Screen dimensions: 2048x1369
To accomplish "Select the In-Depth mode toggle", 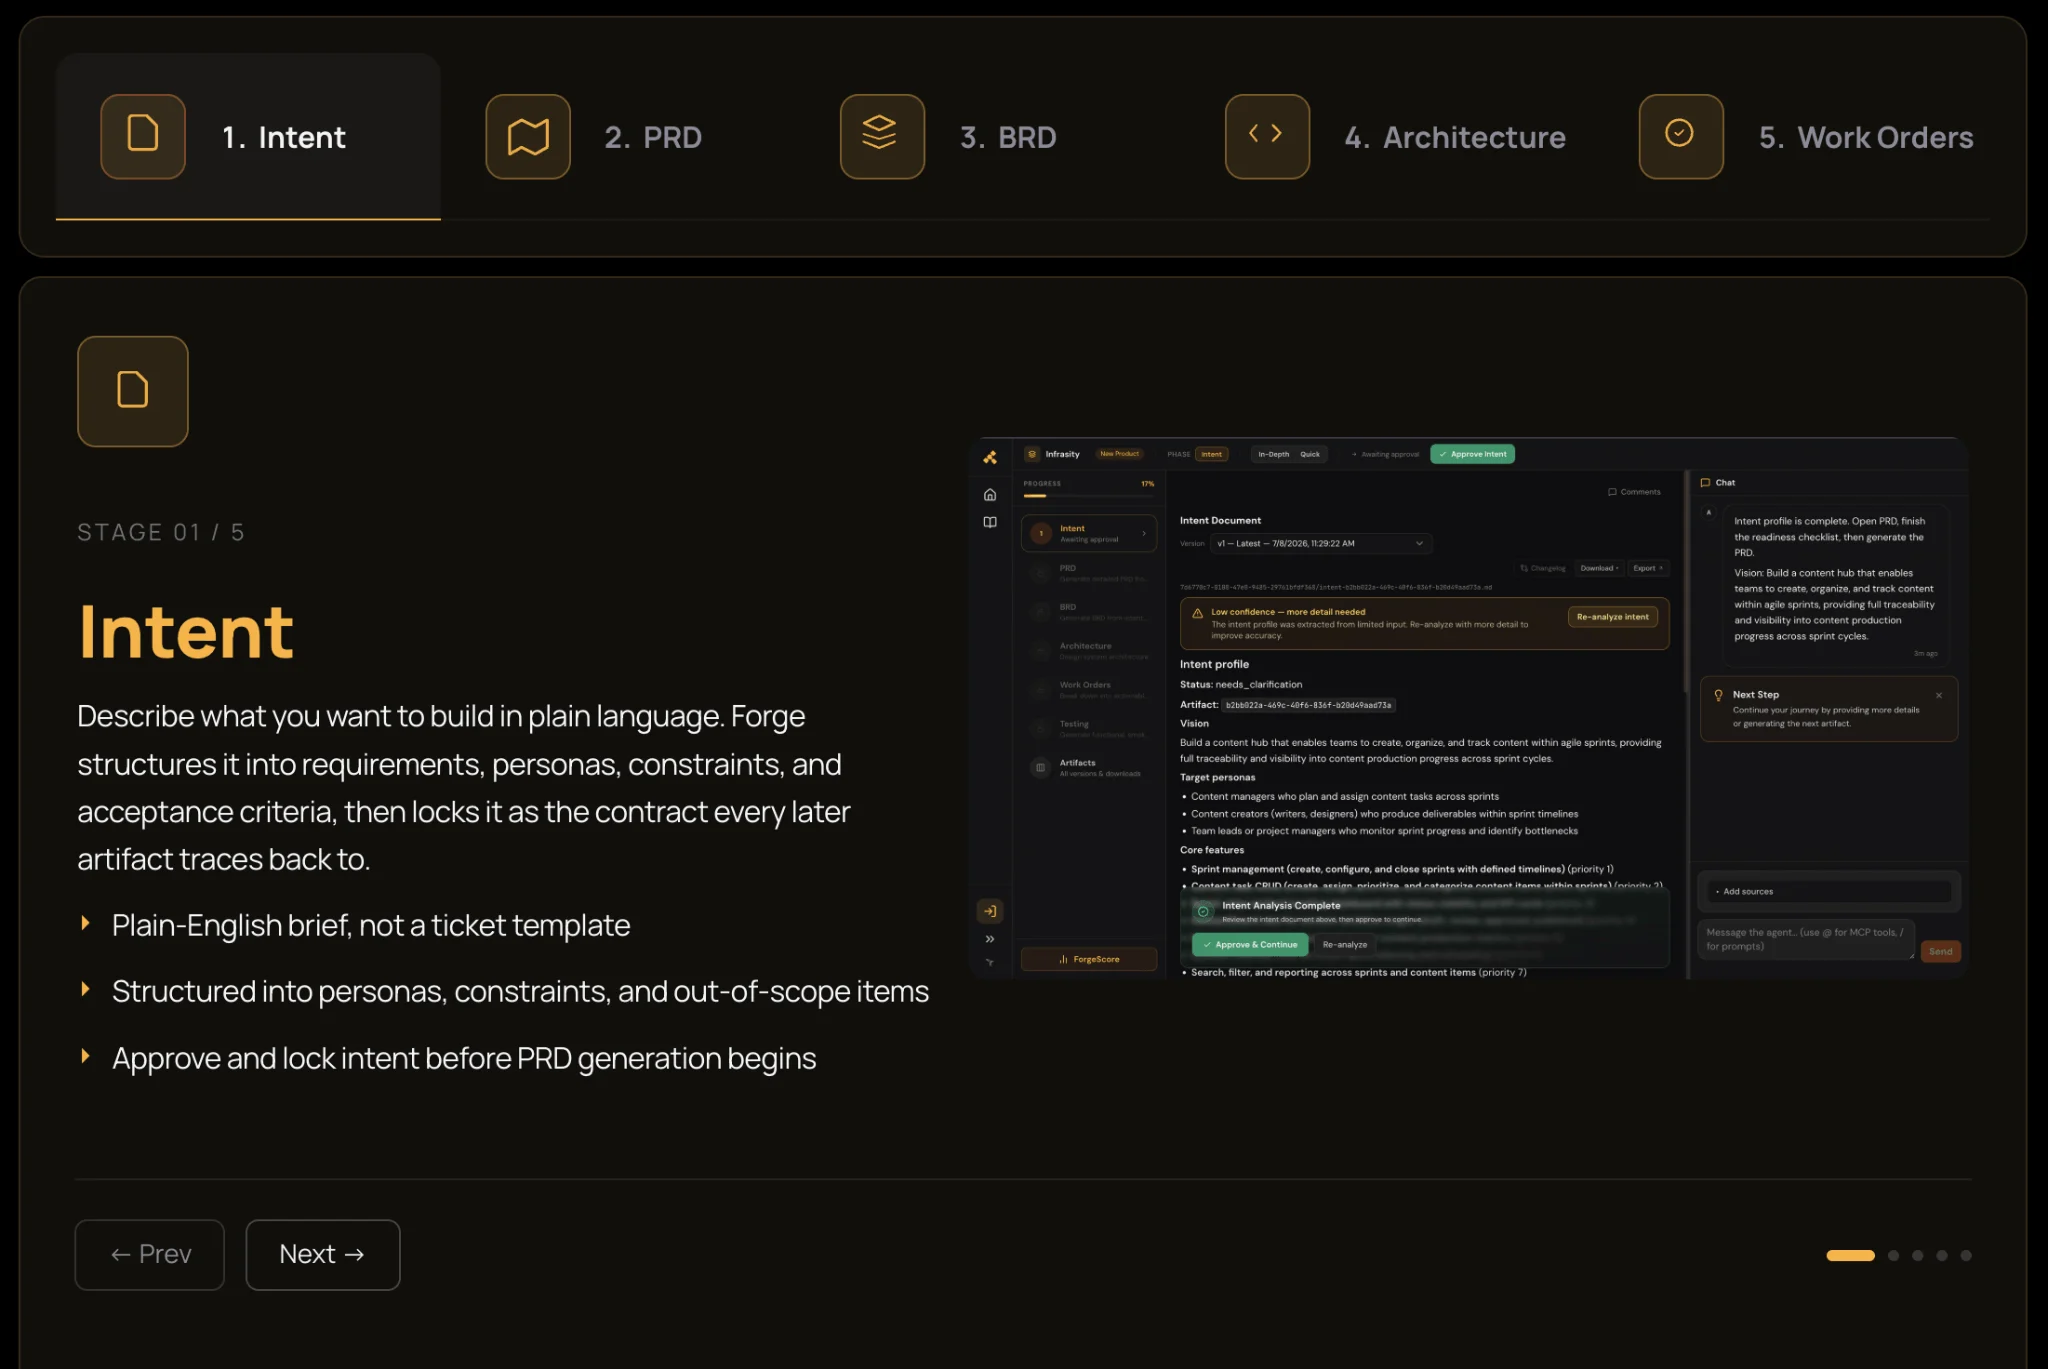I will (1273, 454).
